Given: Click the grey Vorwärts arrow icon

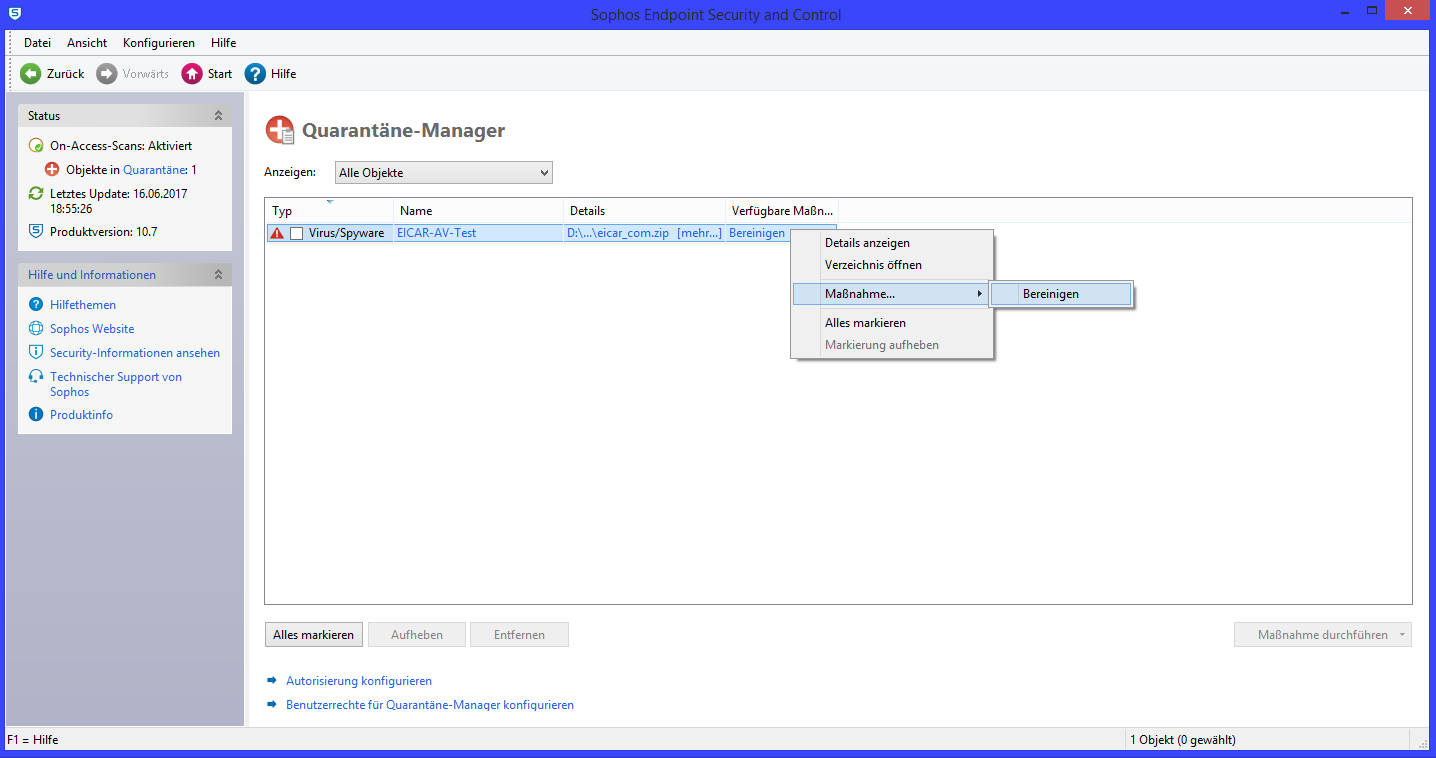Looking at the screenshot, I should coord(107,74).
